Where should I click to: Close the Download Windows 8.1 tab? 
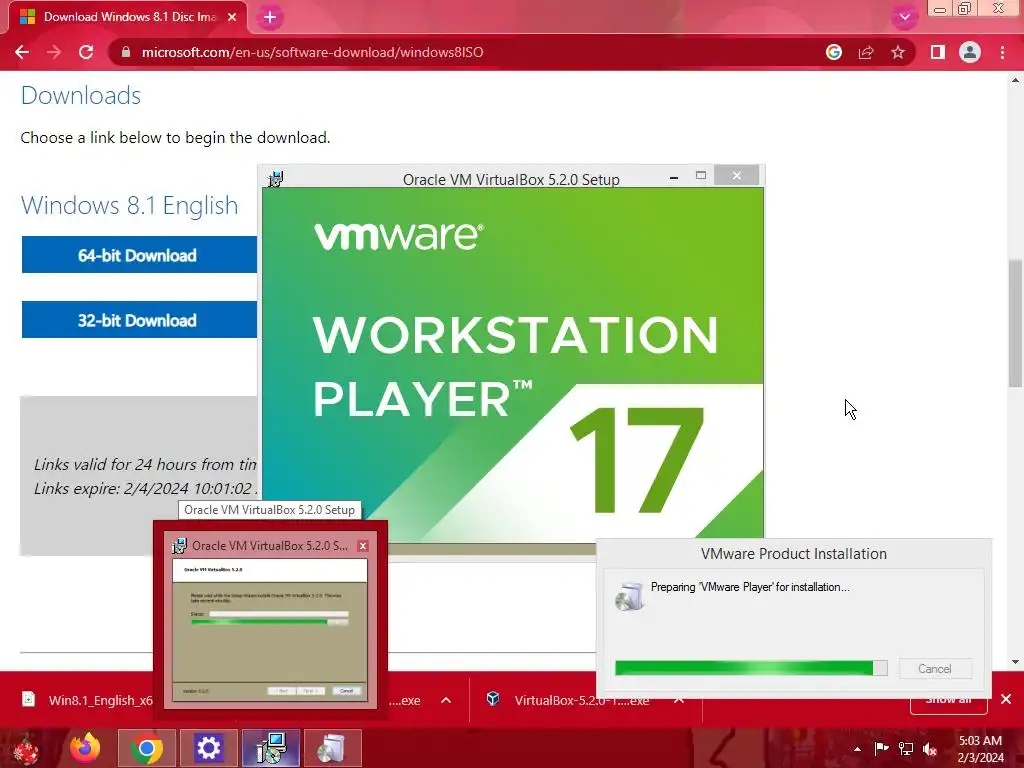[x=232, y=18]
